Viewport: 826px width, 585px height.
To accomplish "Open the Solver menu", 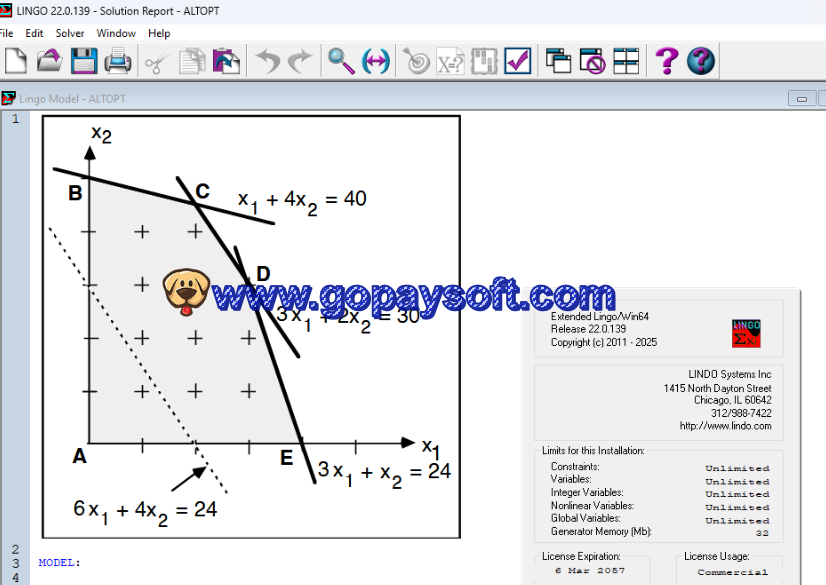I will [70, 33].
